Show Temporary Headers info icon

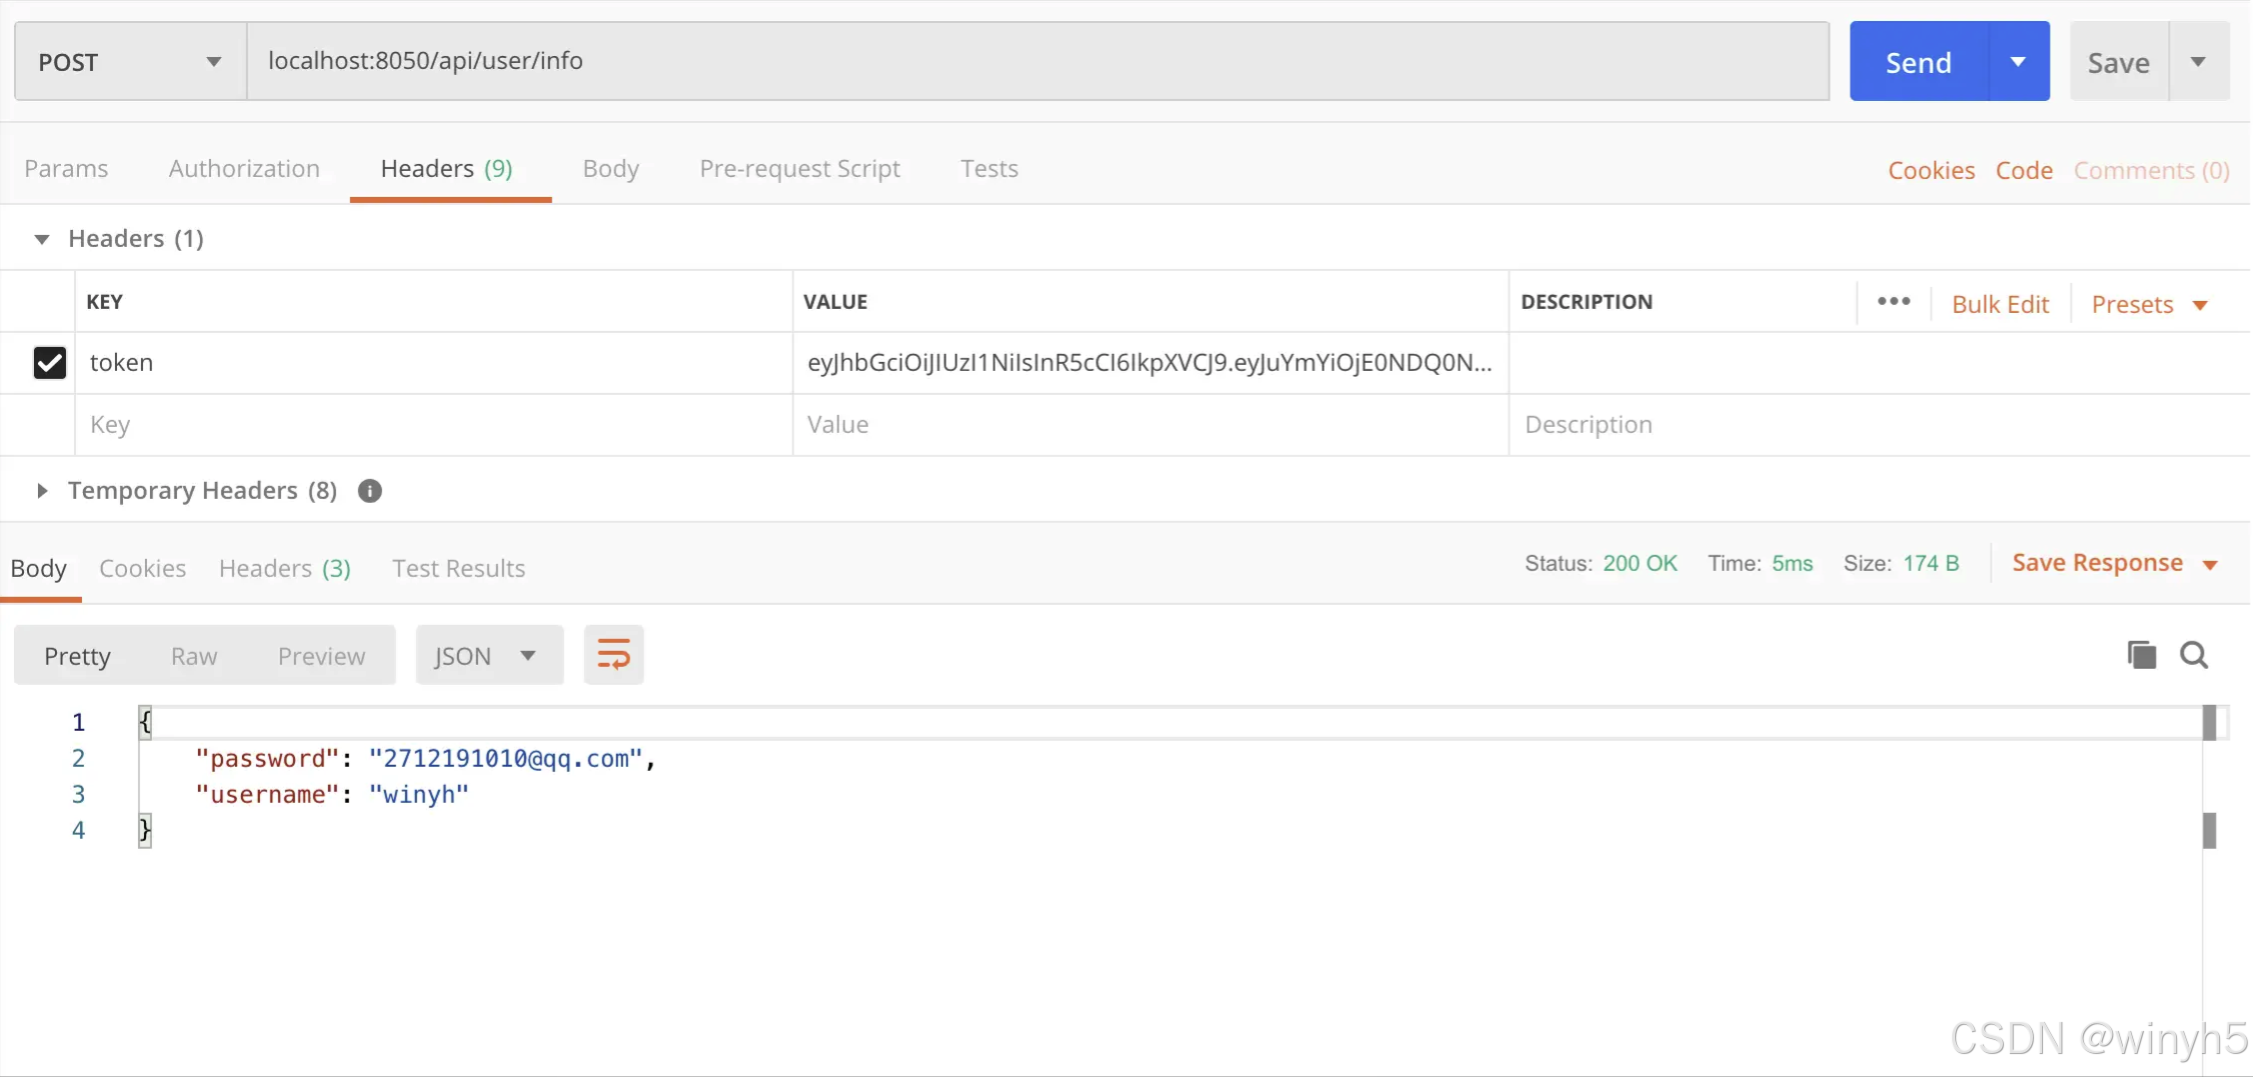[370, 491]
